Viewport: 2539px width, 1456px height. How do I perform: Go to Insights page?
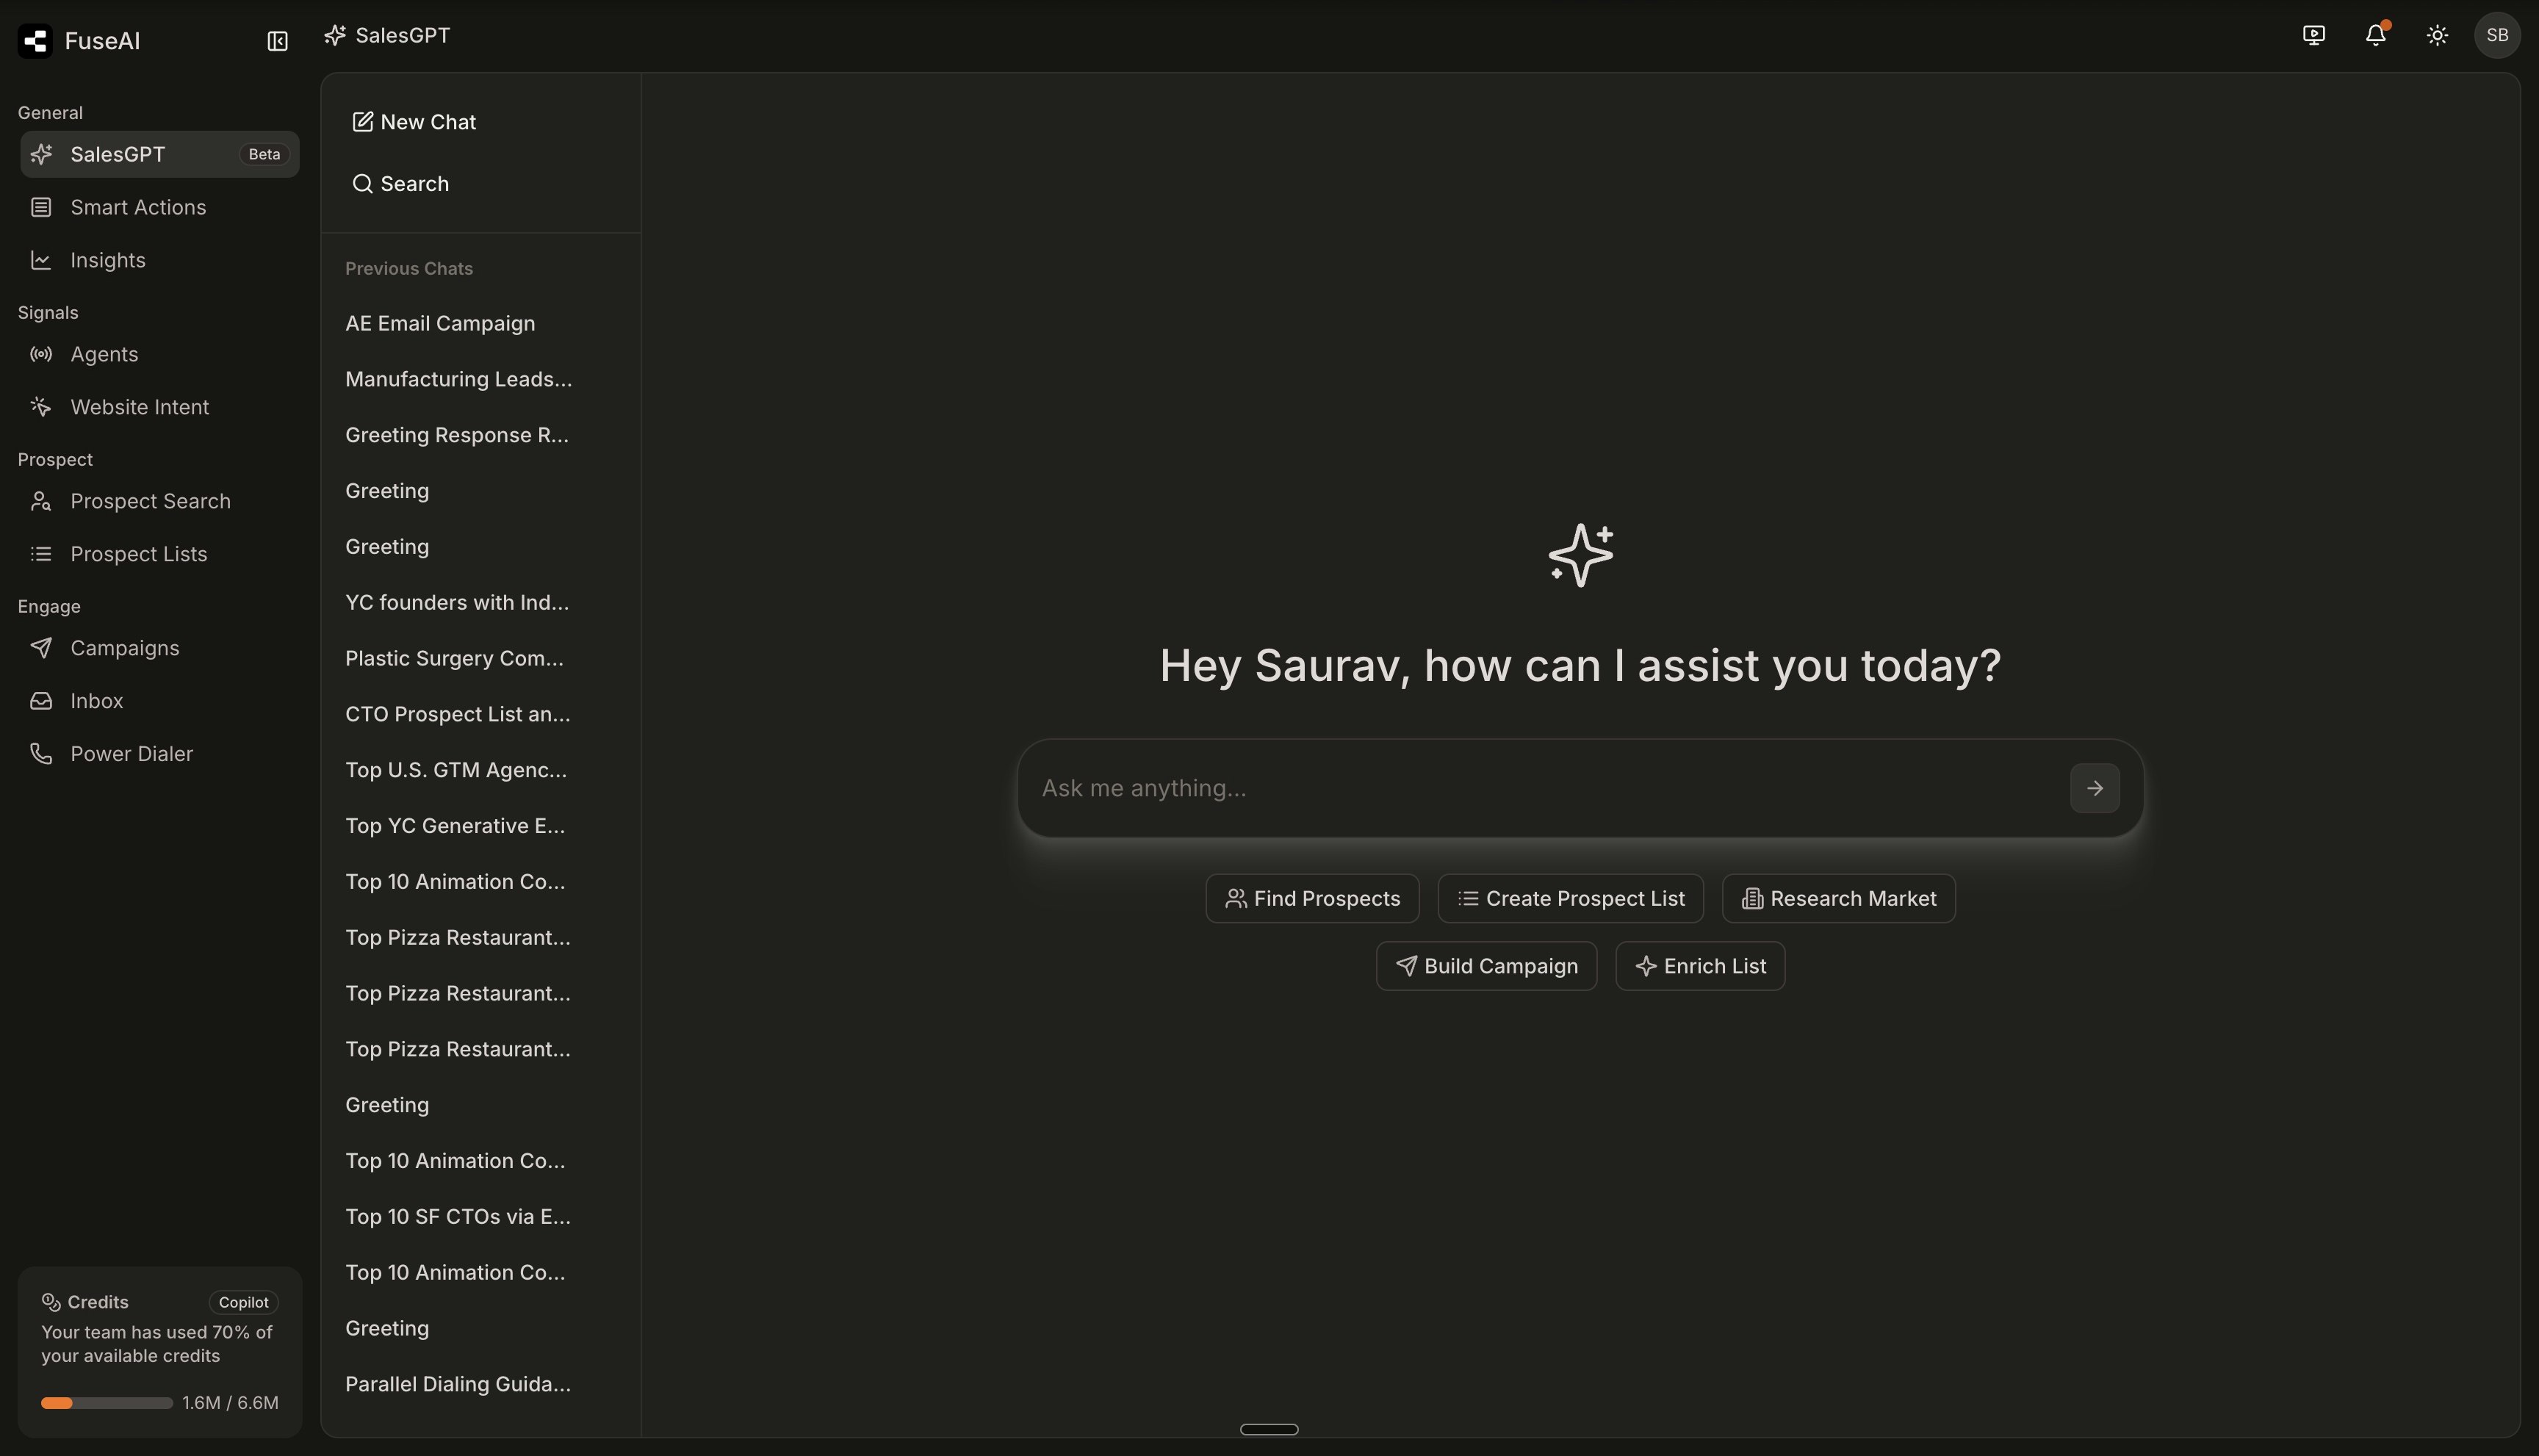(108, 260)
